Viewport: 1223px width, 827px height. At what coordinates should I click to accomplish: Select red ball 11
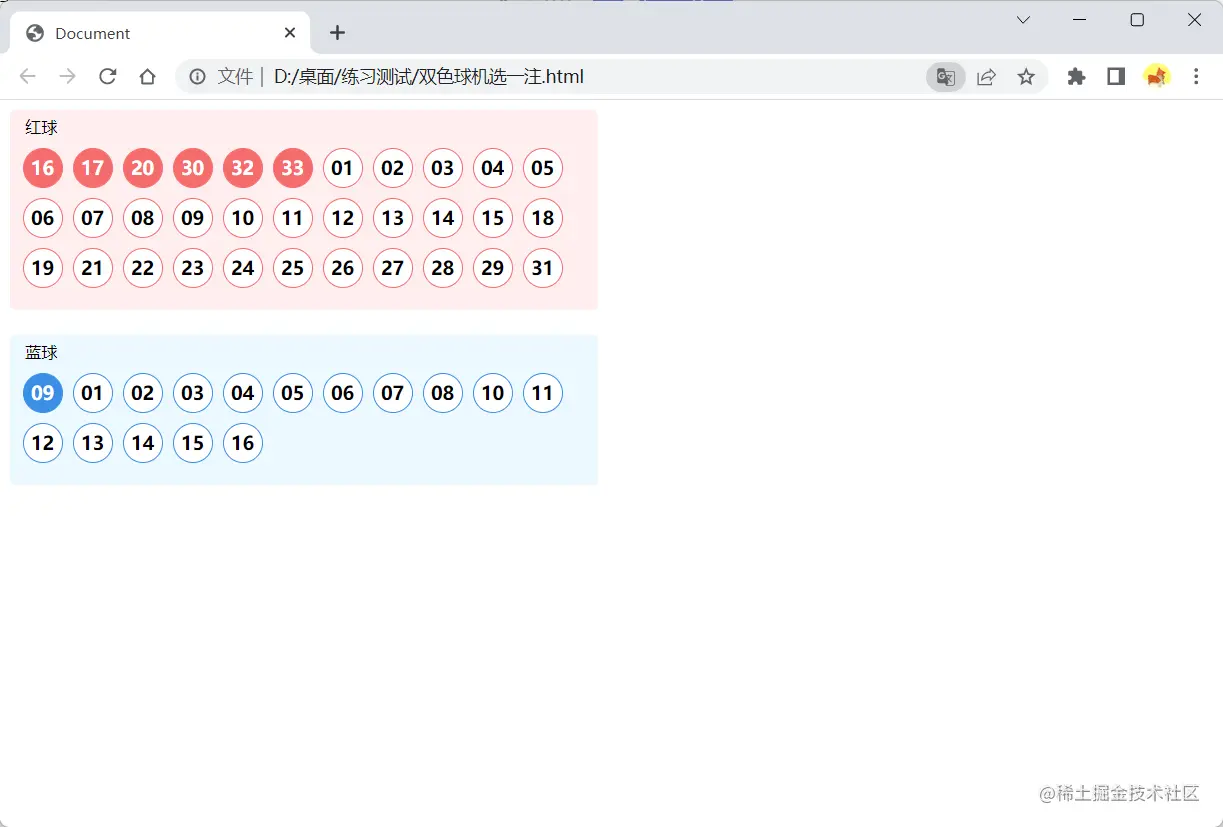[293, 218]
